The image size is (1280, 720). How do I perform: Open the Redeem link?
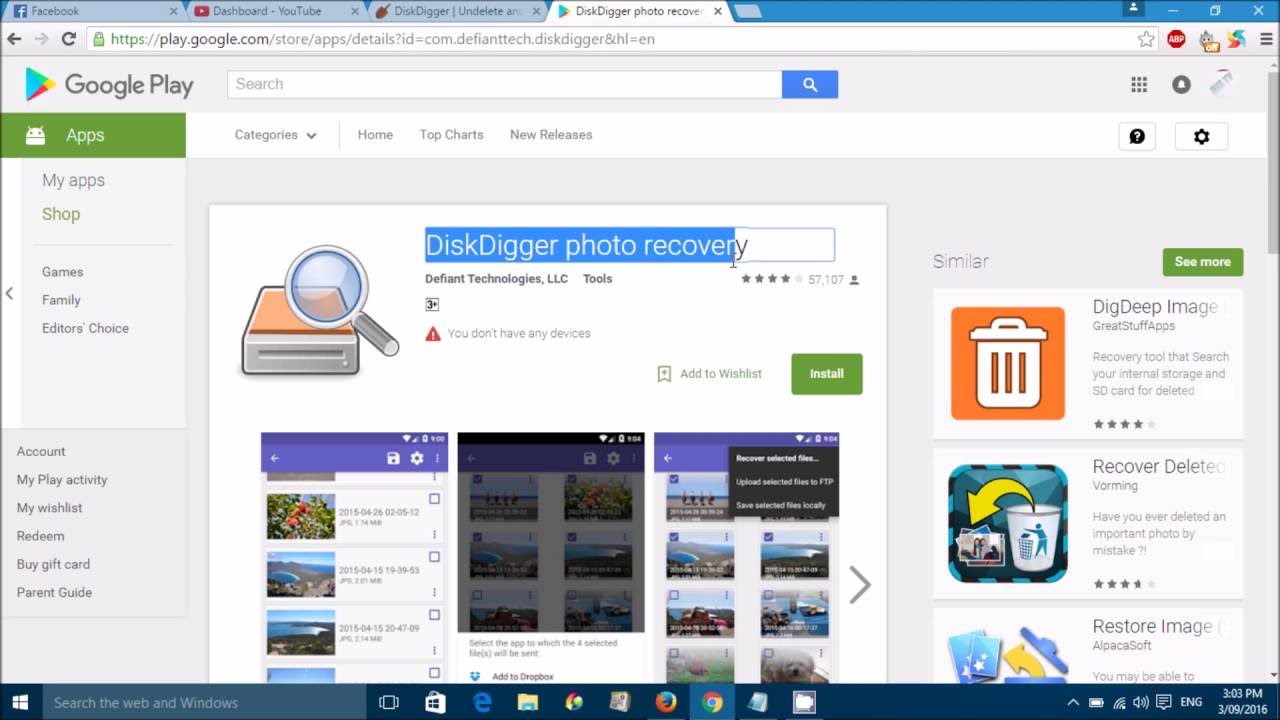point(40,536)
